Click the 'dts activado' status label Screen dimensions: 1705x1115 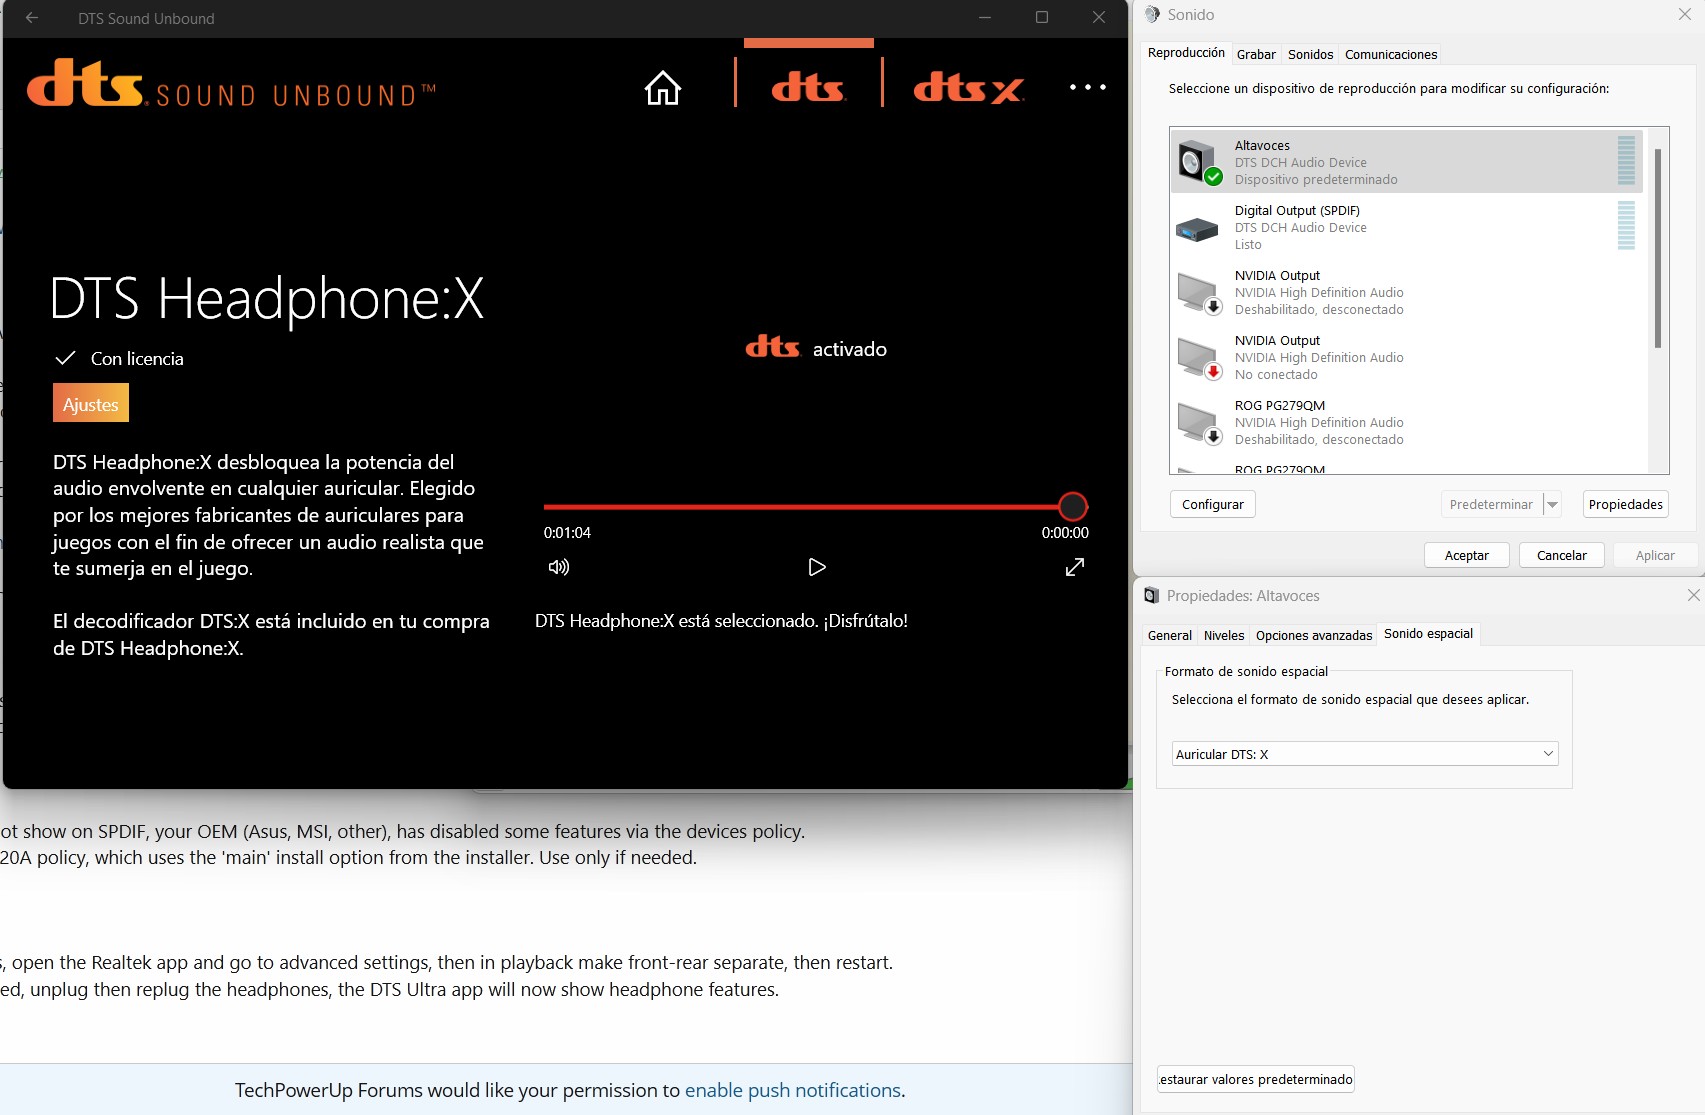tap(816, 348)
